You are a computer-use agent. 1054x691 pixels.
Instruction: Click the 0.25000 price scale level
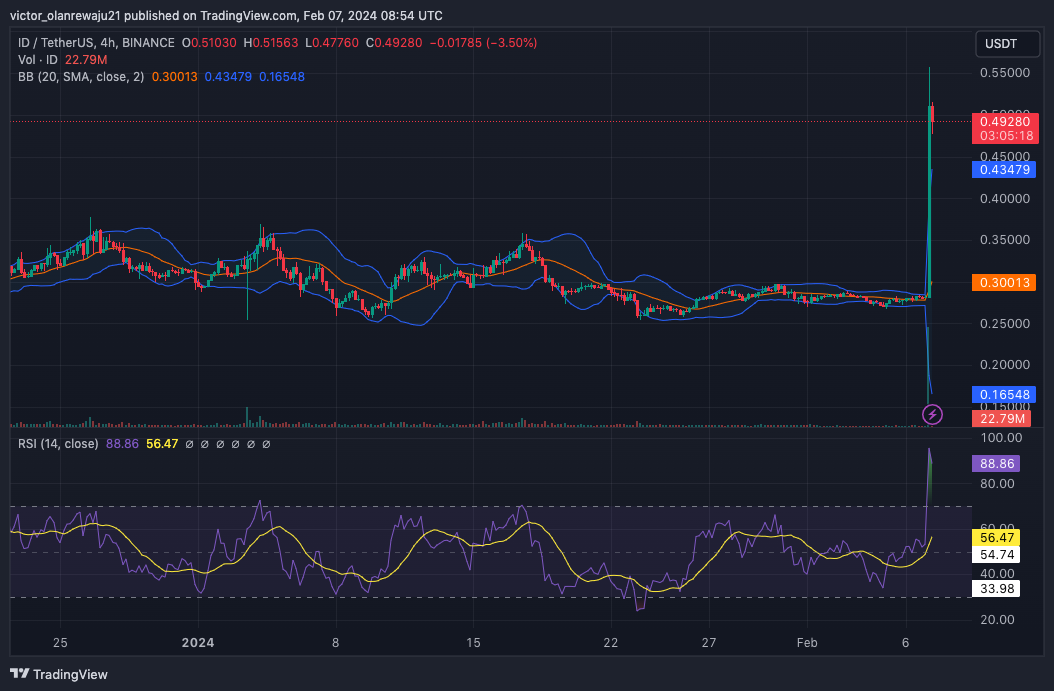(x=1005, y=323)
